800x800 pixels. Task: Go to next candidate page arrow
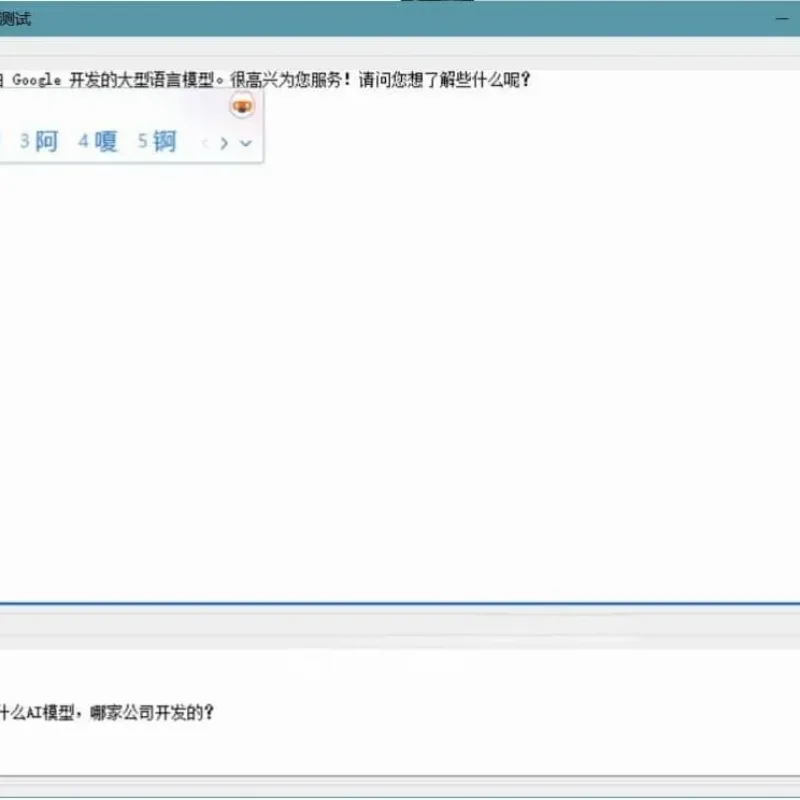[224, 143]
